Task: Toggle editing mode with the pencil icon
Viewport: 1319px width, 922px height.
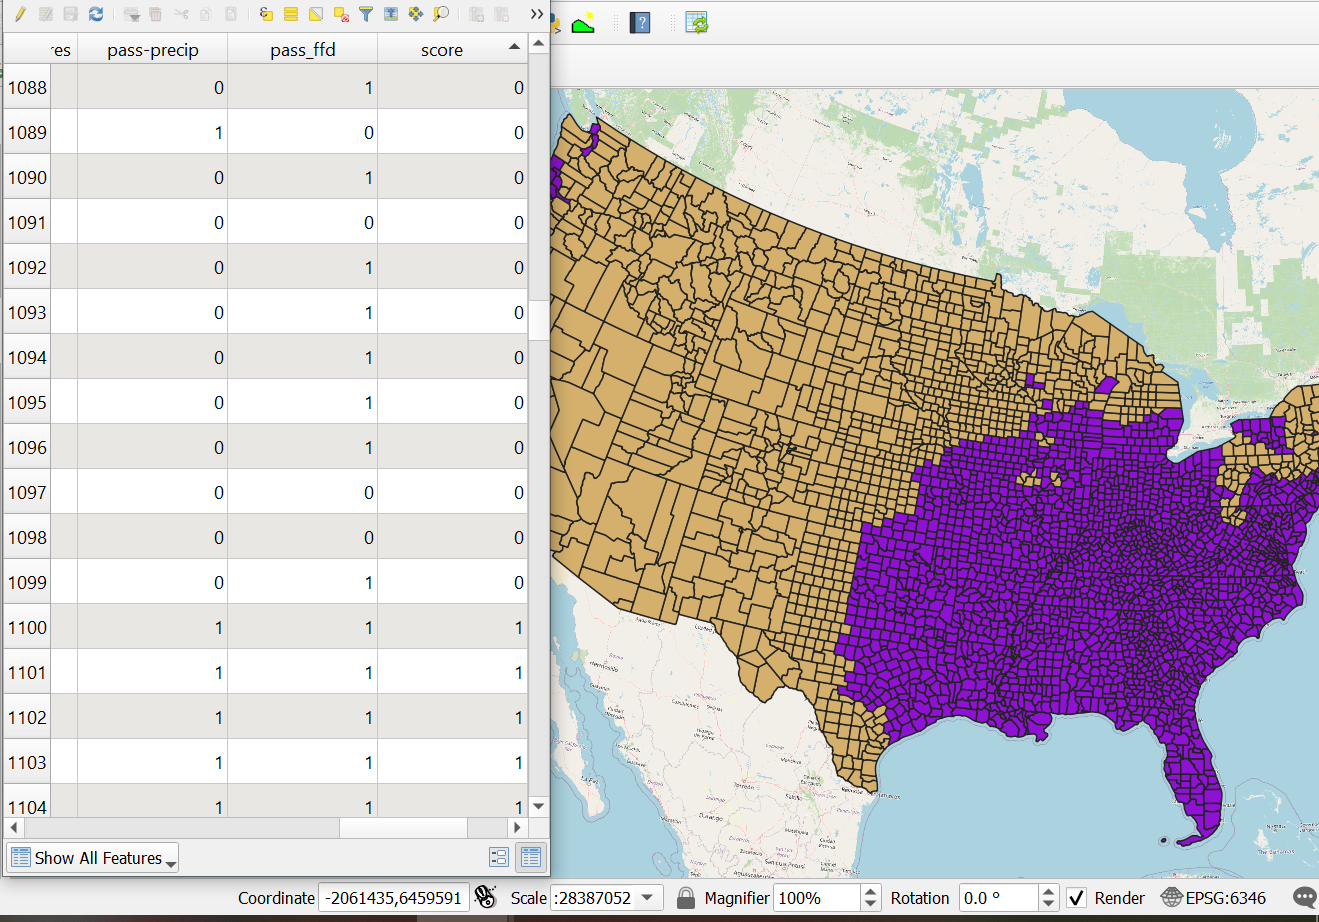Action: [19, 14]
